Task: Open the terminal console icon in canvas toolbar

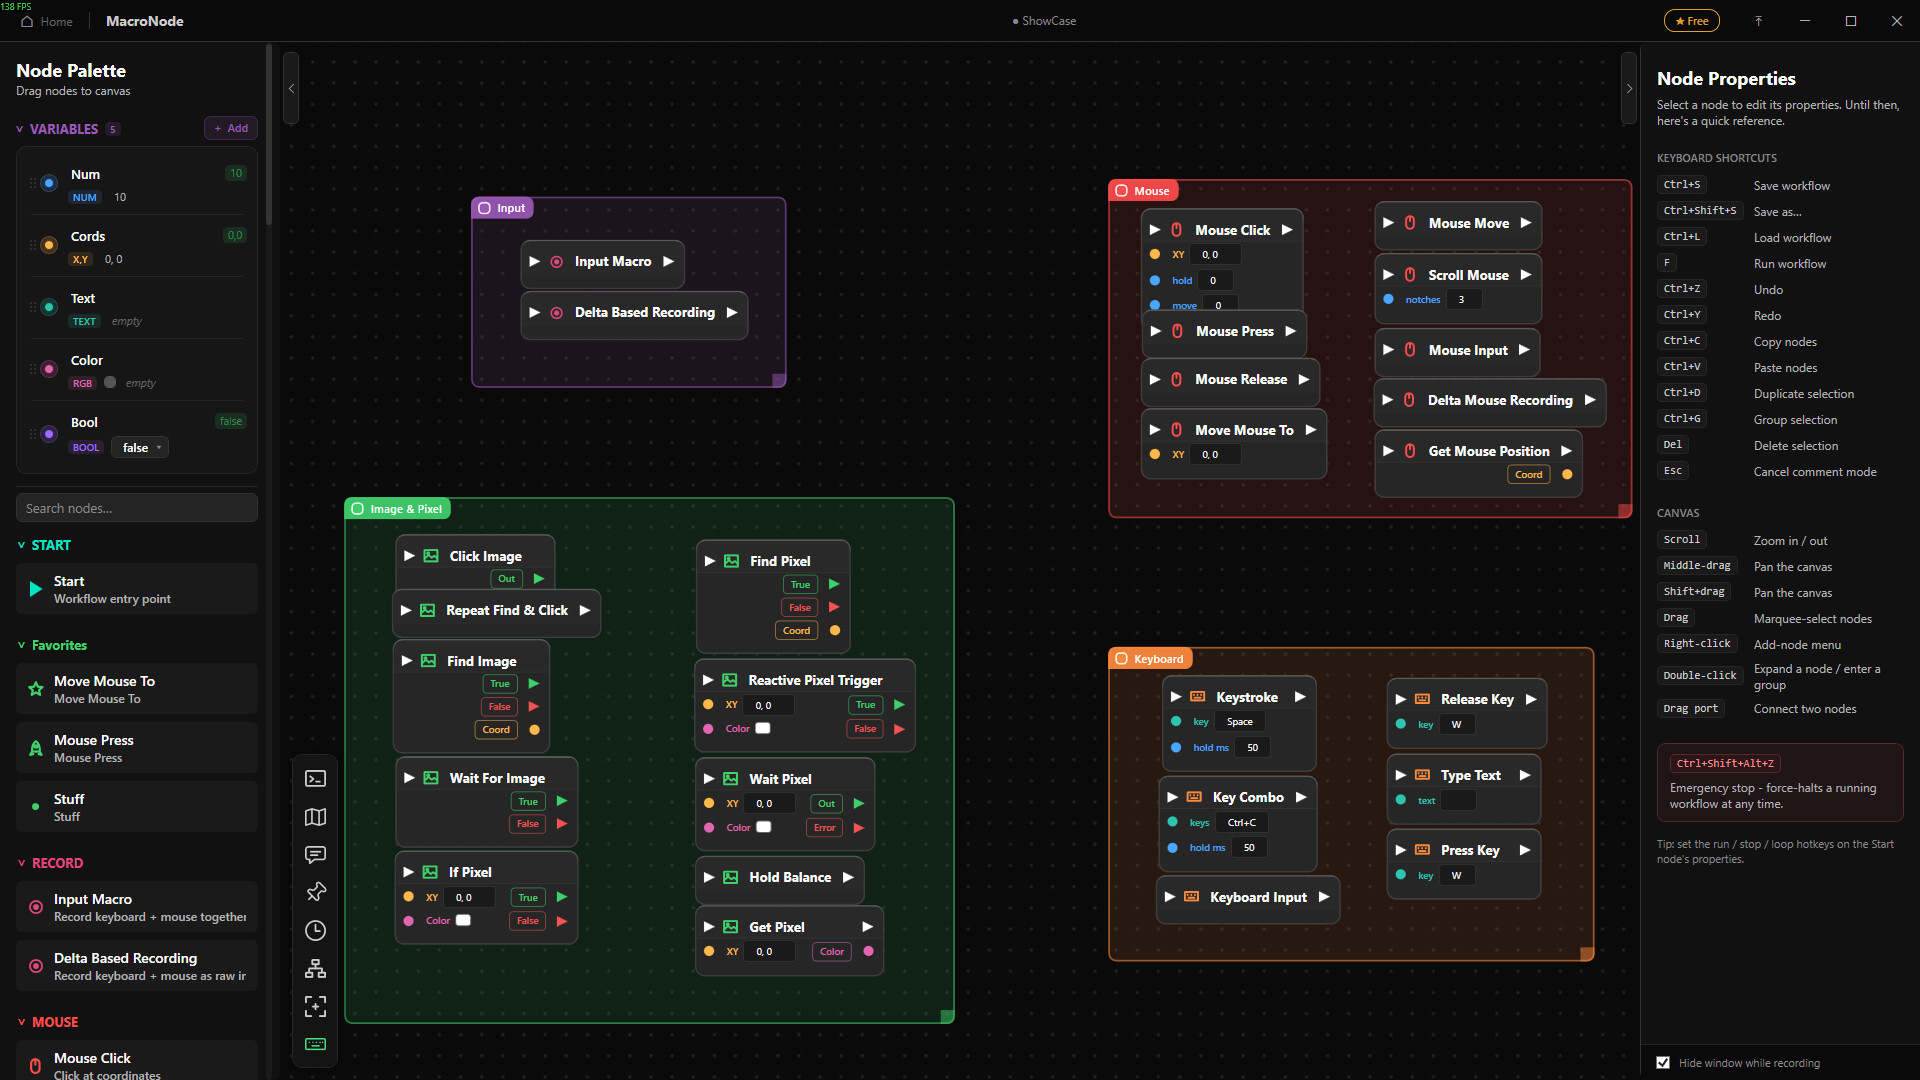Action: pos(315,779)
